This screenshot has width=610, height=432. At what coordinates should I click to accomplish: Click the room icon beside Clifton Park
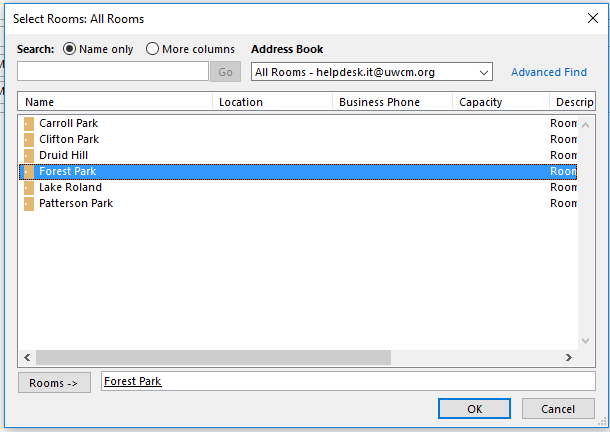click(28, 139)
